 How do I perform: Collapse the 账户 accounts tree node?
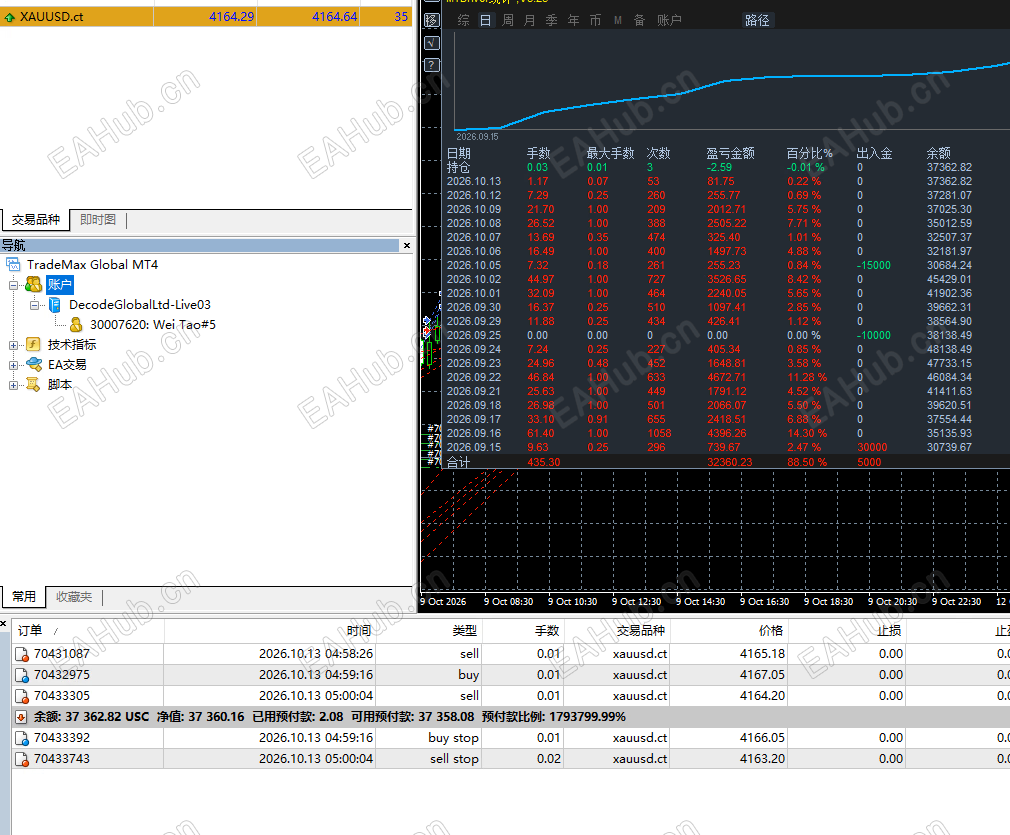point(14,285)
